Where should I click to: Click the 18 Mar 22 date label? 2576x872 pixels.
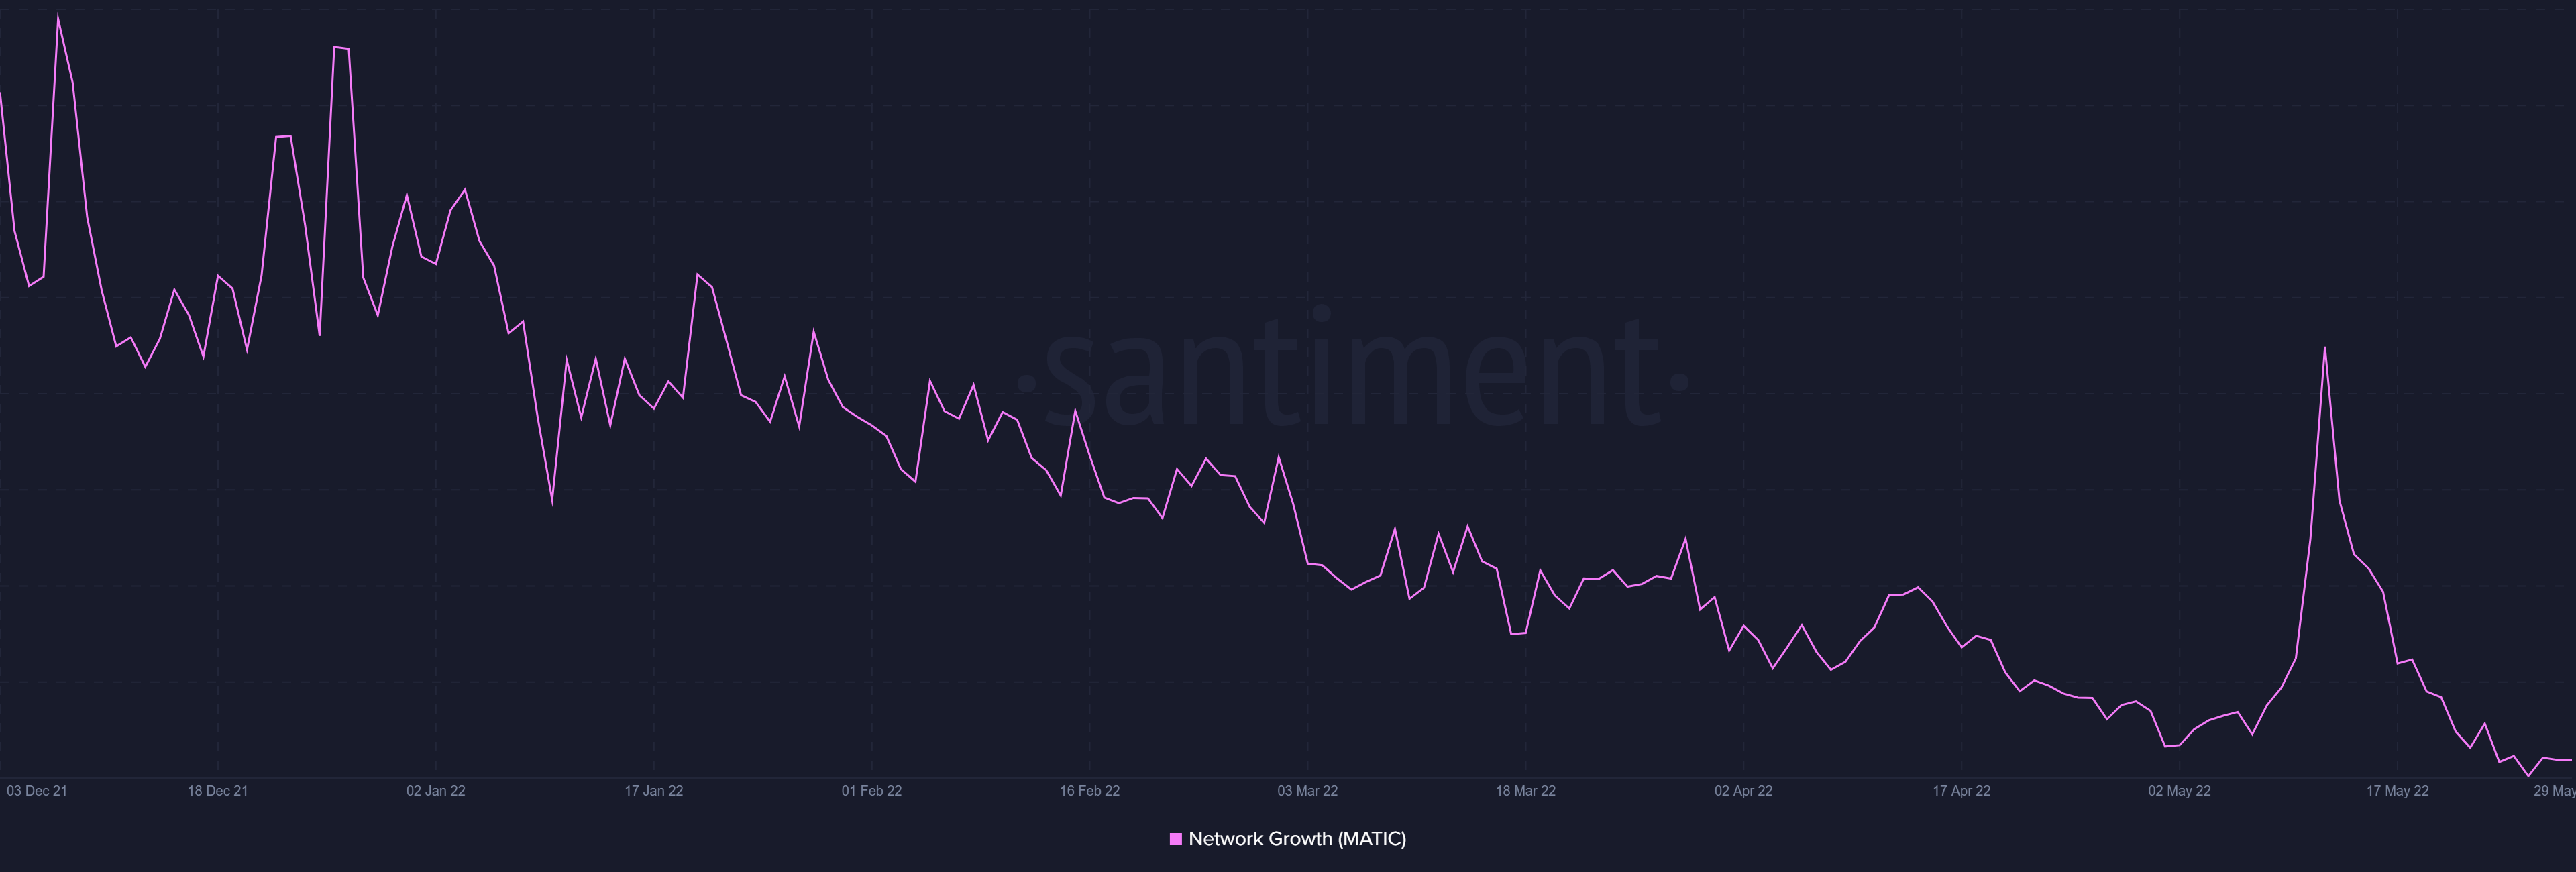[1525, 791]
